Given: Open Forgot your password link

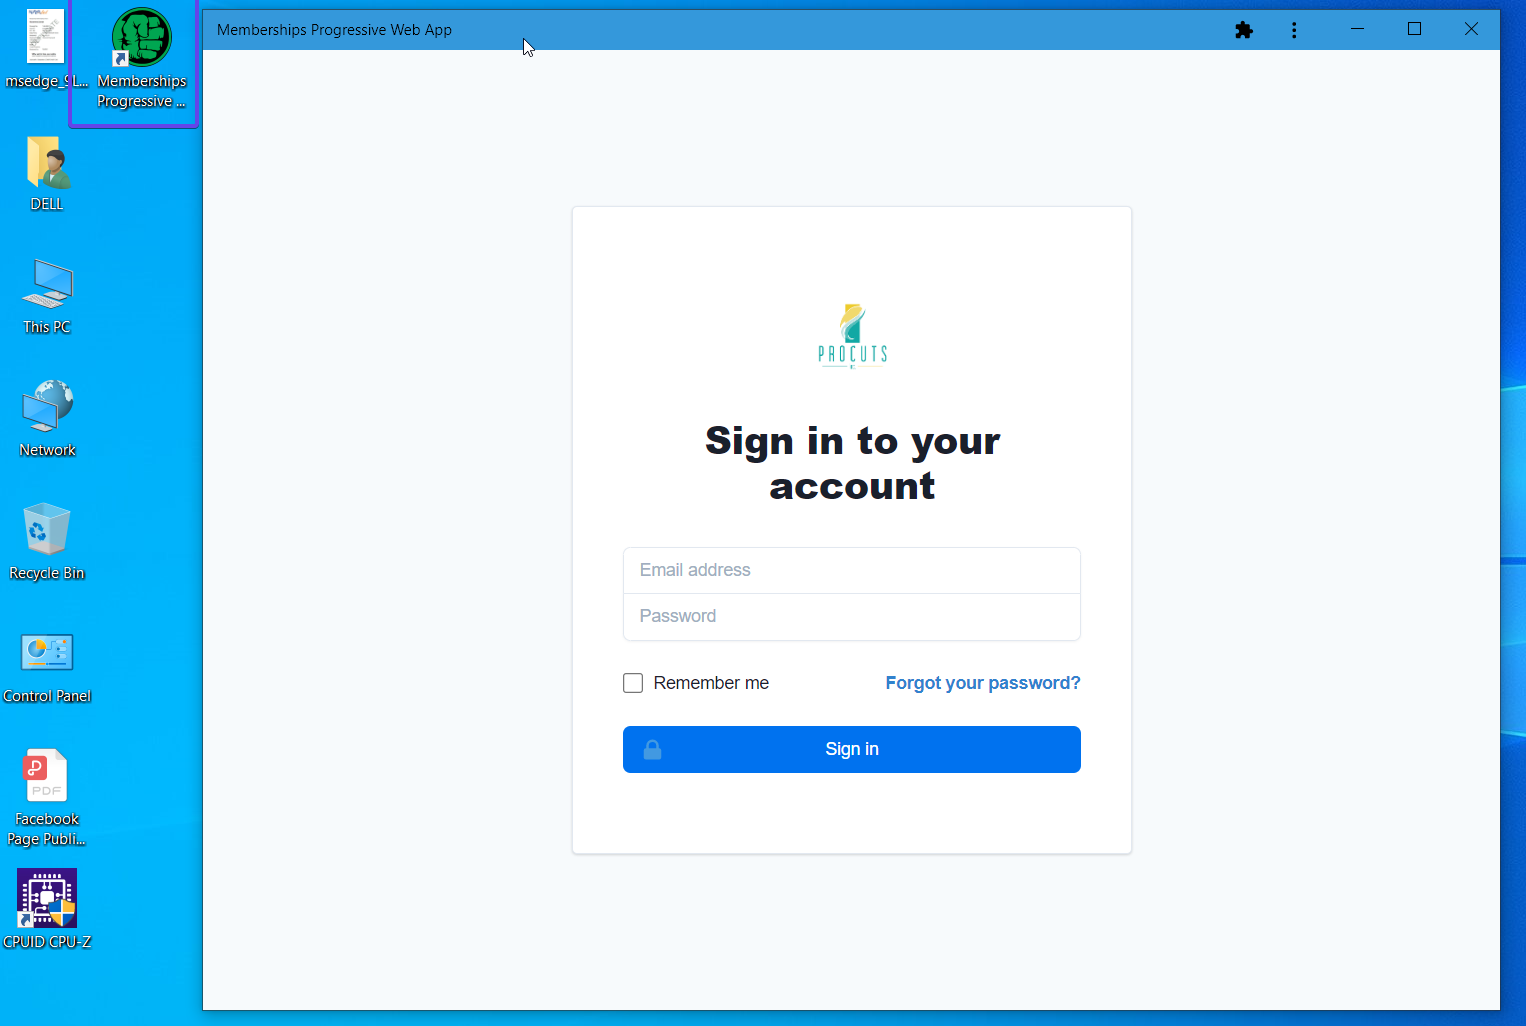Looking at the screenshot, I should tap(983, 683).
